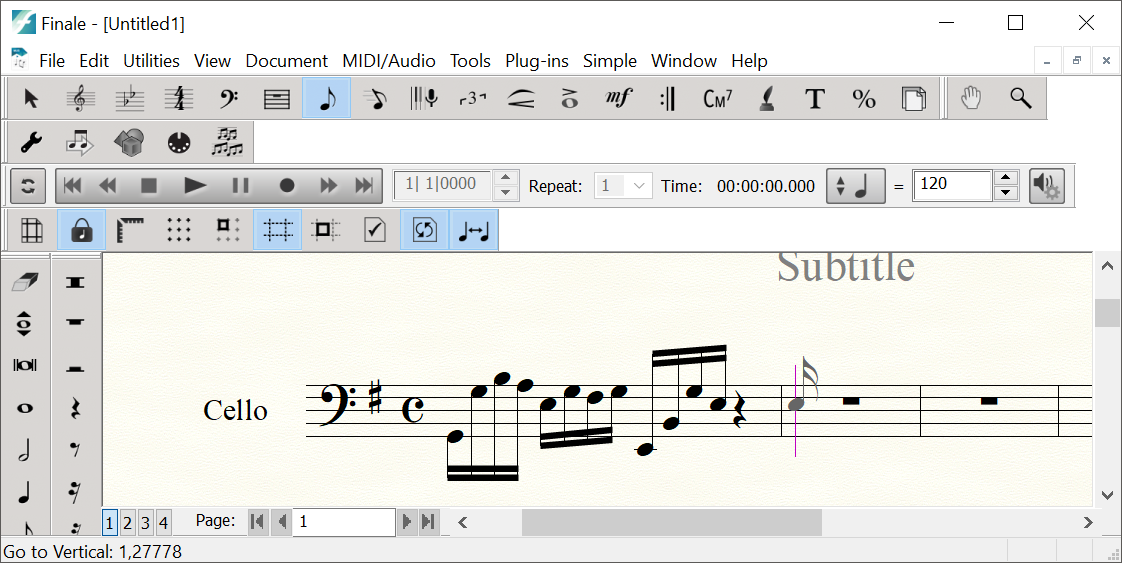This screenshot has height=563, width=1122.
Task: Click the horizontal scrollbar thumb
Action: (670, 522)
